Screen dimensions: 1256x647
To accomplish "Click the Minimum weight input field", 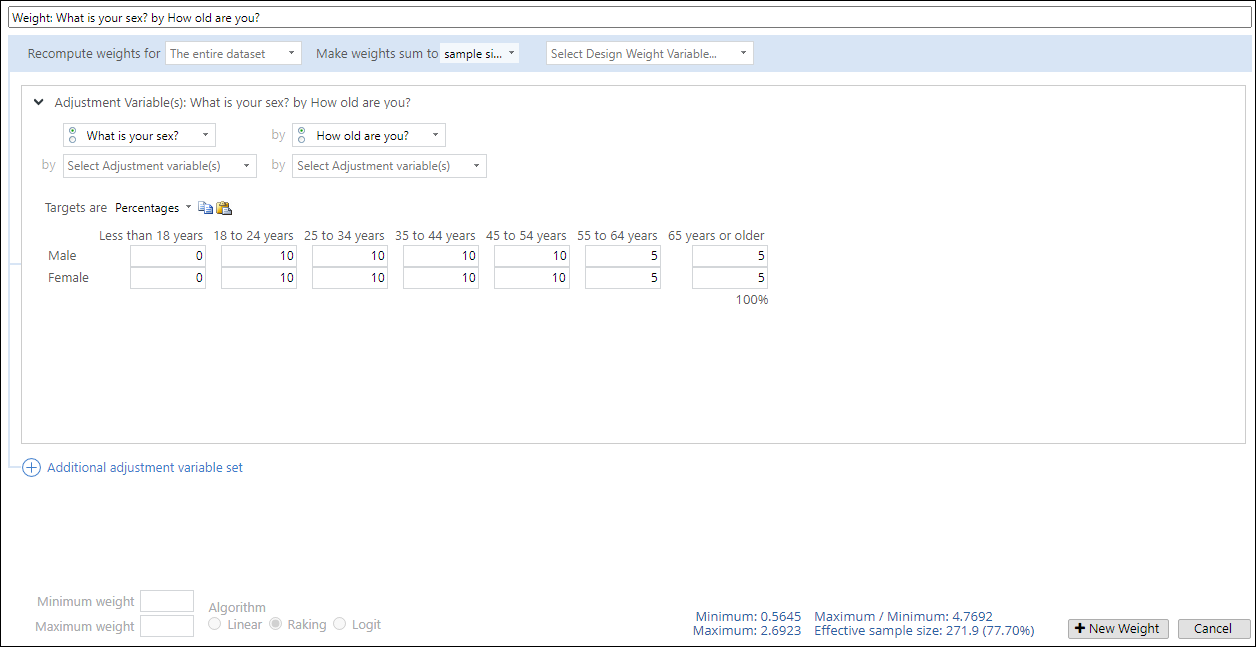I will [167, 601].
